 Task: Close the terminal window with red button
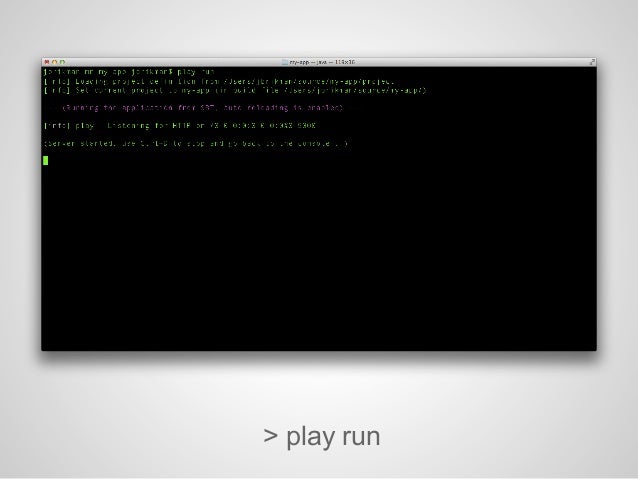coord(46,62)
